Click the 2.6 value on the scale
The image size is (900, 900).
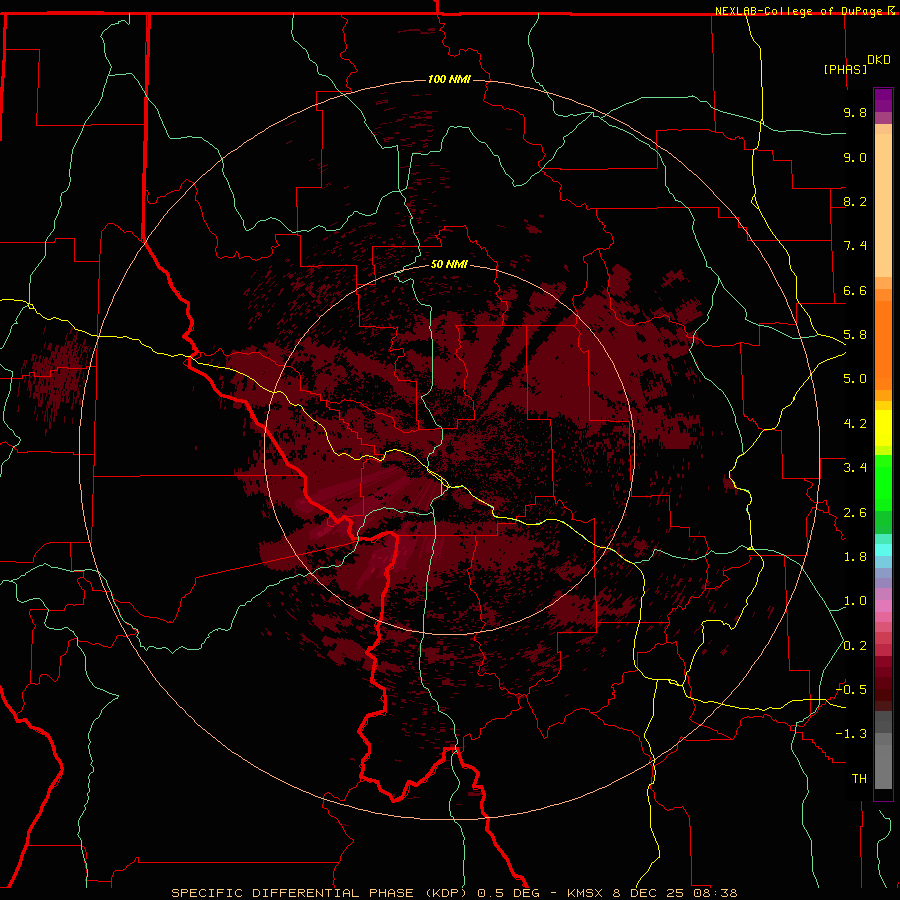click(x=855, y=513)
